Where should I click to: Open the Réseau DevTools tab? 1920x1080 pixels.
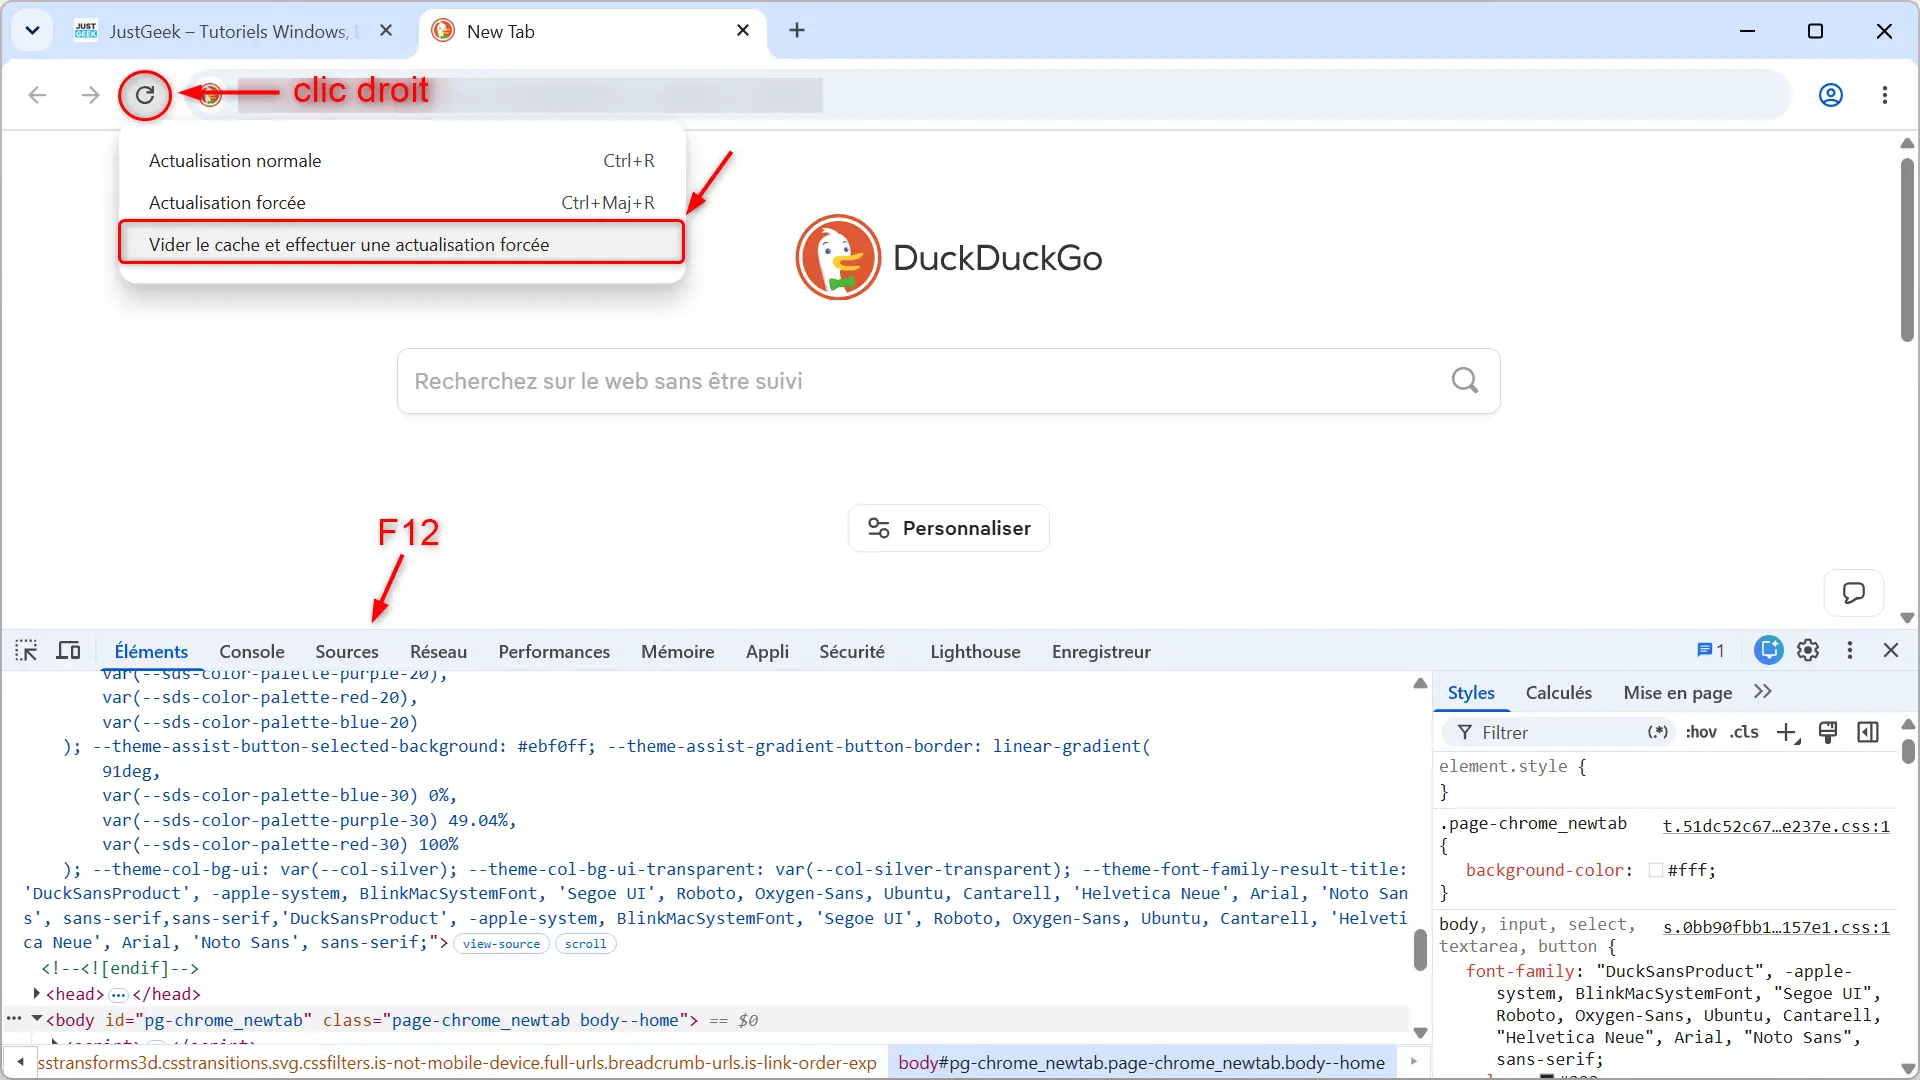click(438, 652)
